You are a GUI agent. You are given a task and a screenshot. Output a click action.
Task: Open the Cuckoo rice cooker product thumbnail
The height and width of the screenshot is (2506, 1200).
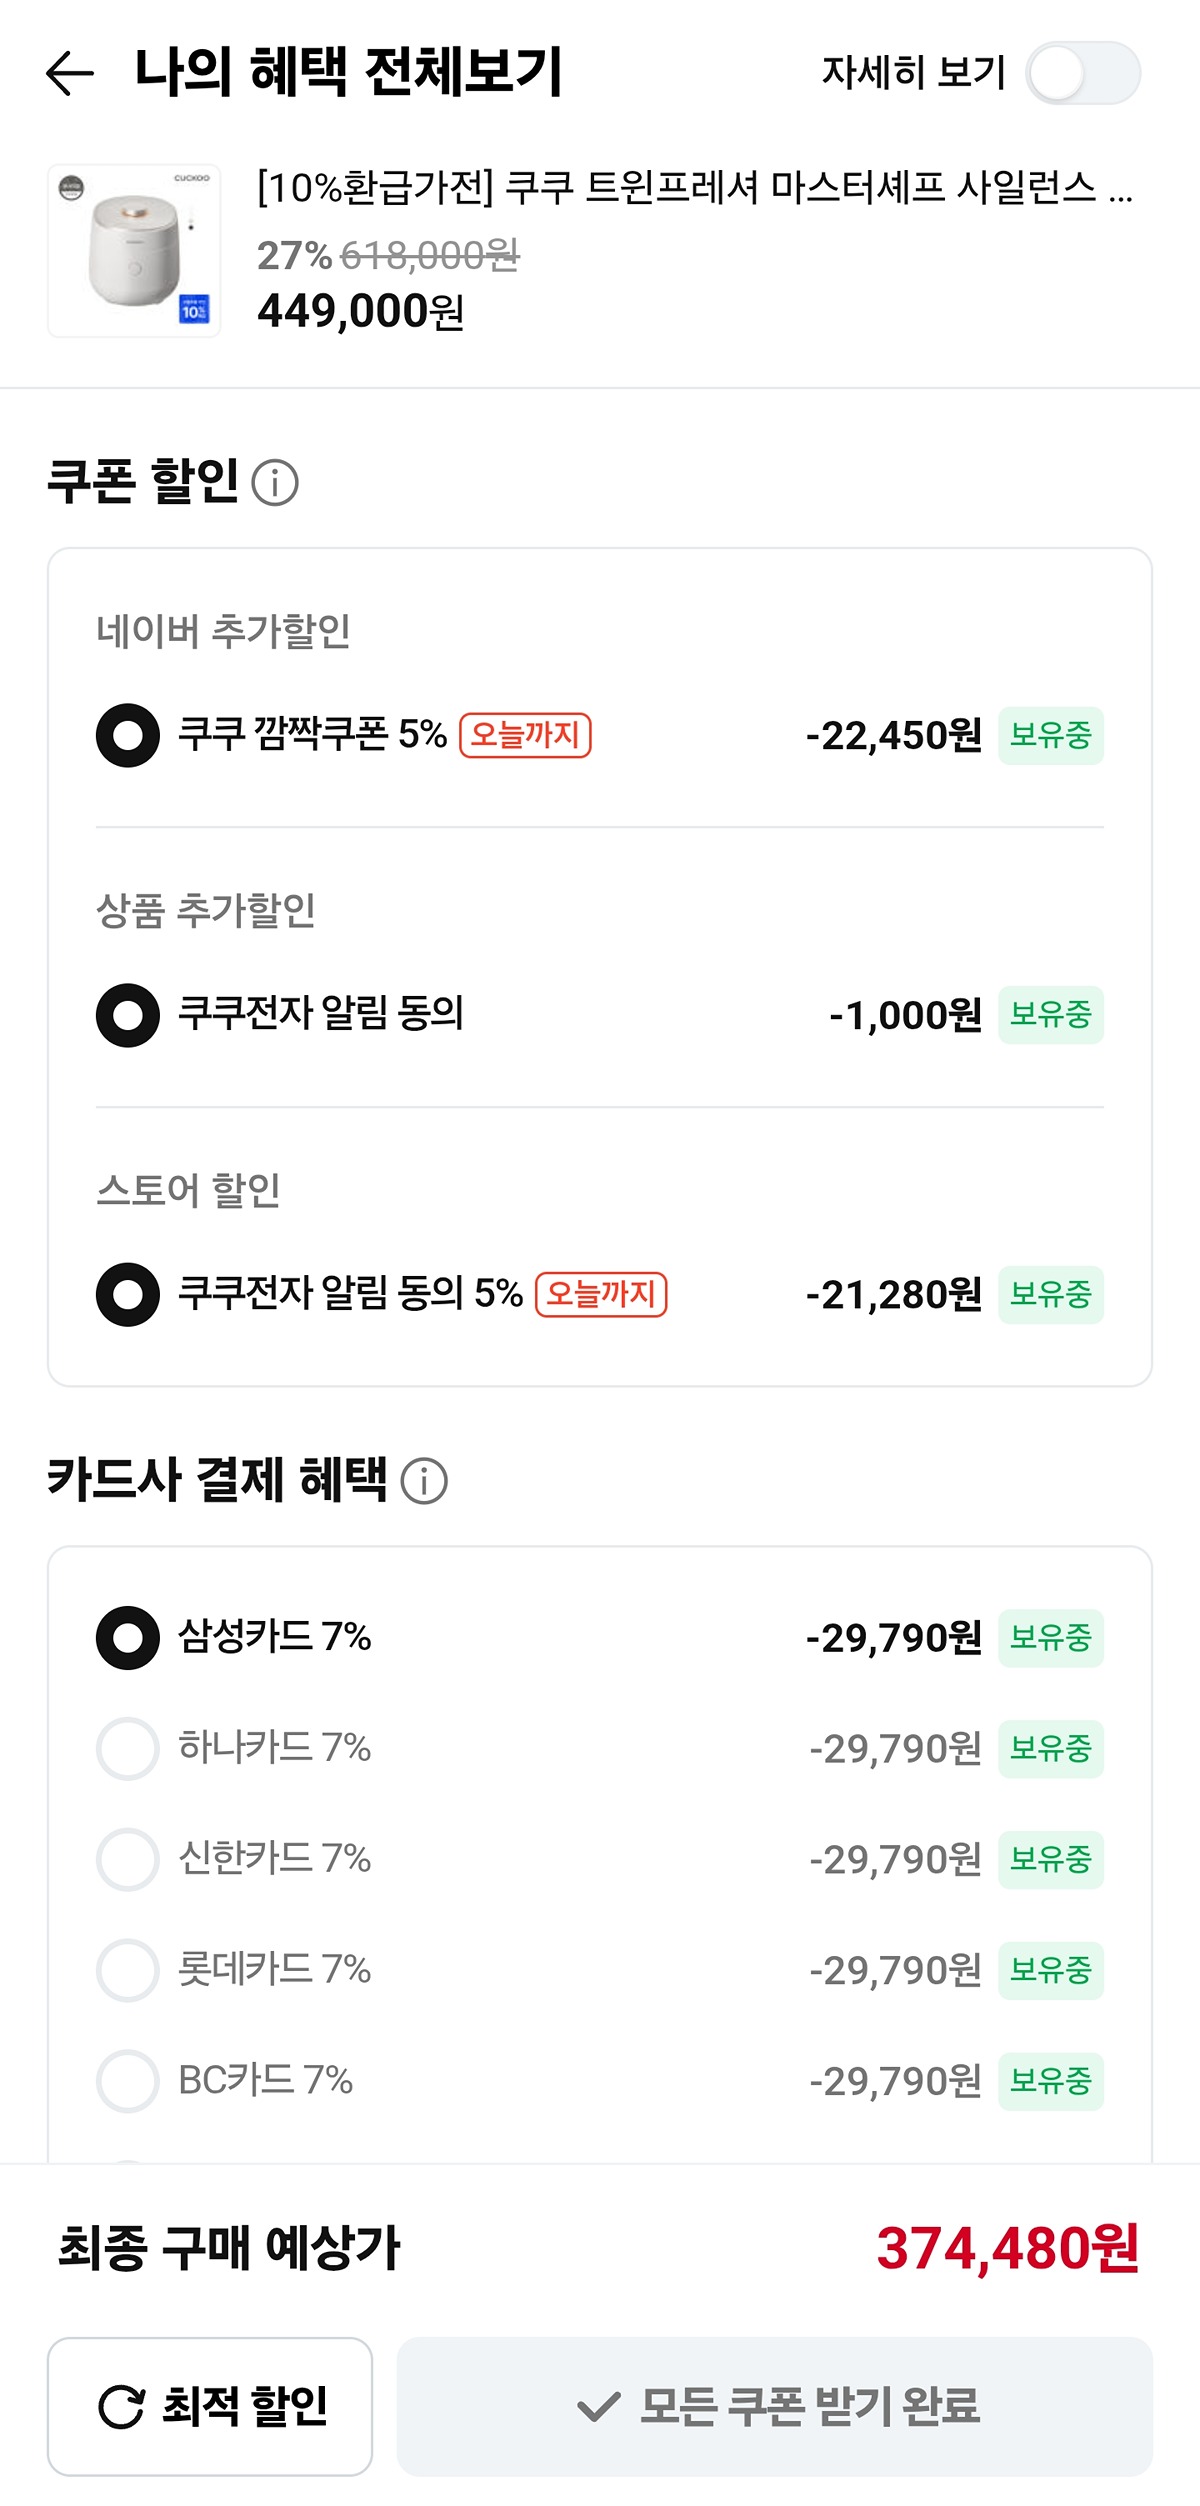click(134, 251)
